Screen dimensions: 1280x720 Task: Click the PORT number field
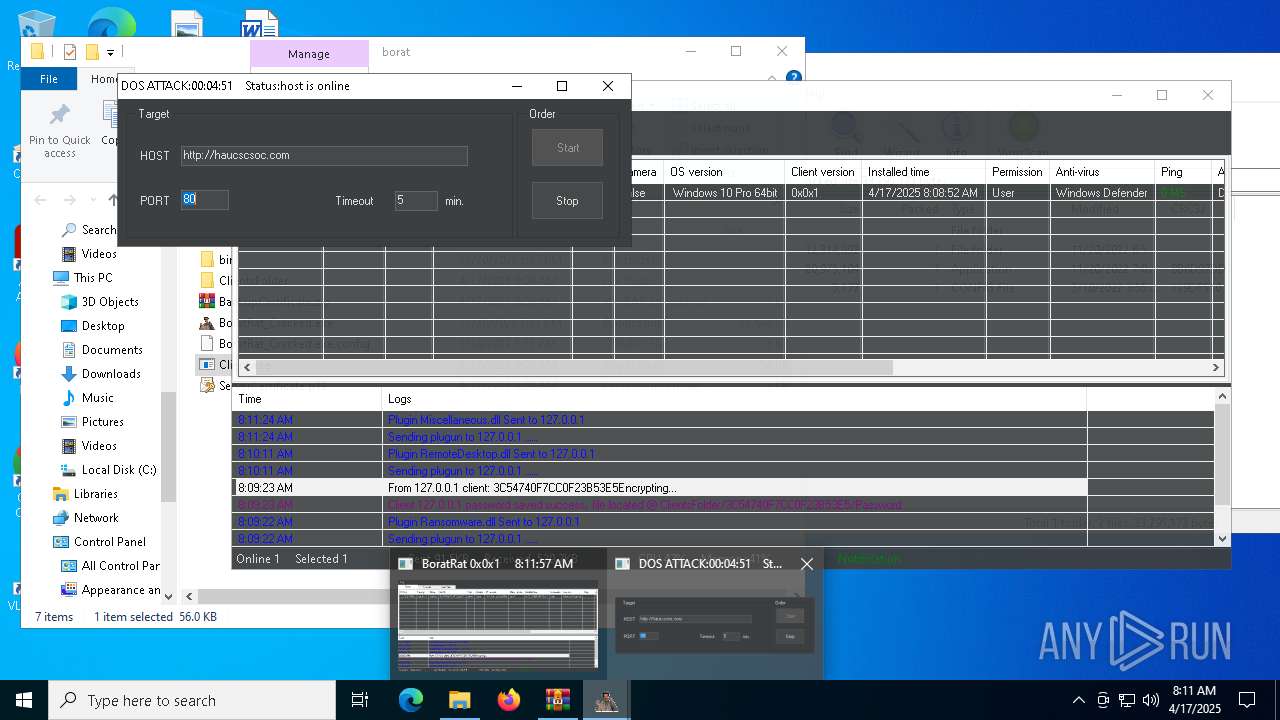pos(205,200)
